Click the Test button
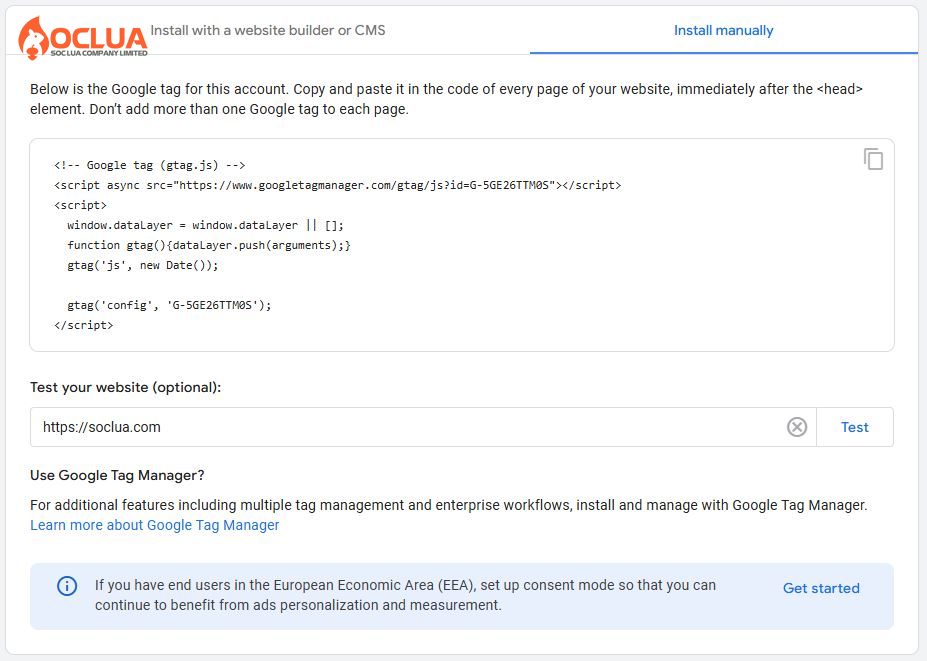The width and height of the screenshot is (927, 661). 855,427
